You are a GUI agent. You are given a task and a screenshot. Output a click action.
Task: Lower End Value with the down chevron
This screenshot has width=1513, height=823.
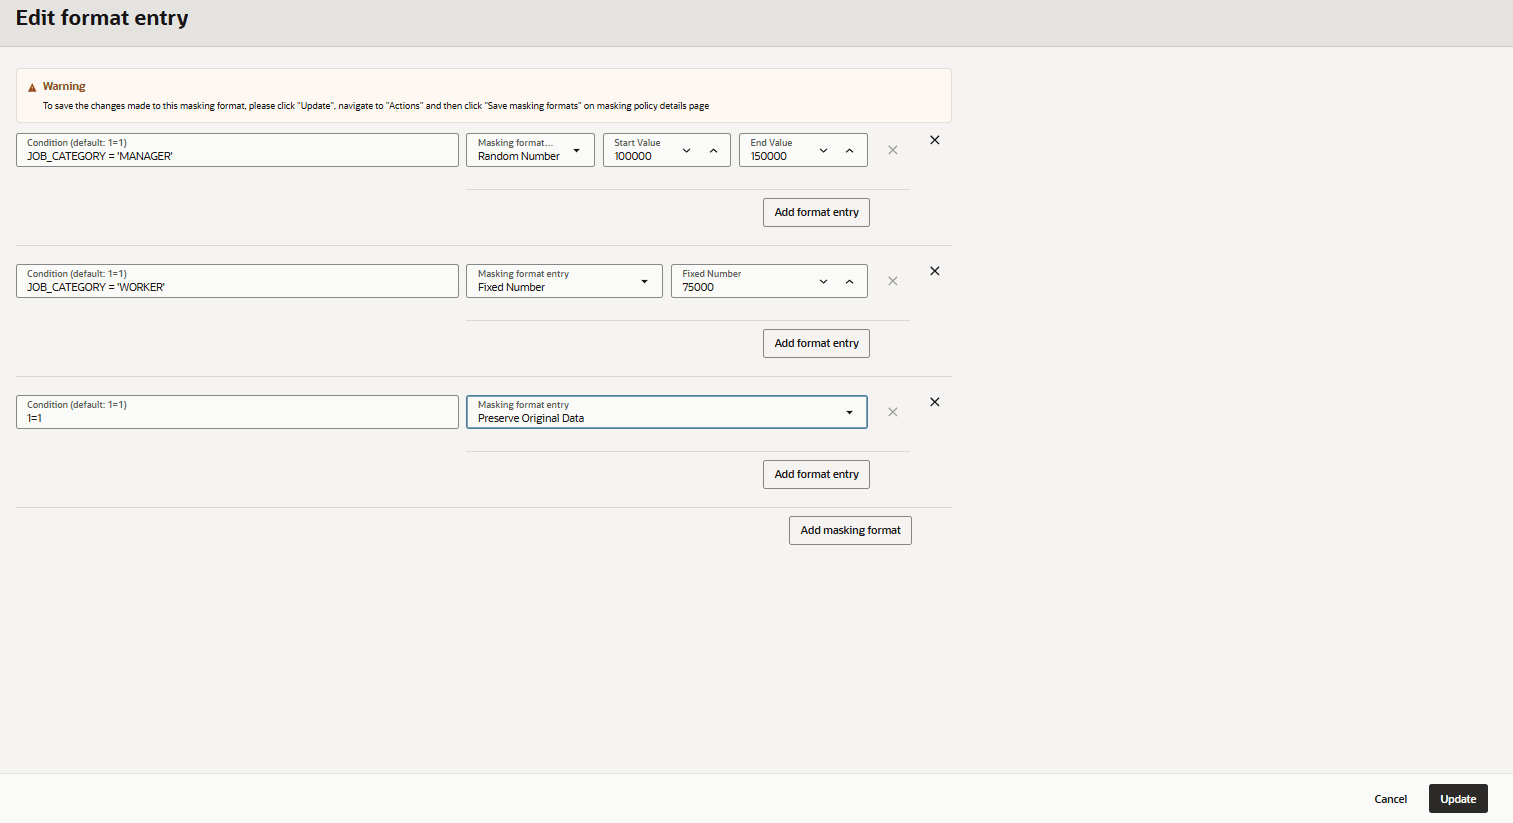click(823, 149)
